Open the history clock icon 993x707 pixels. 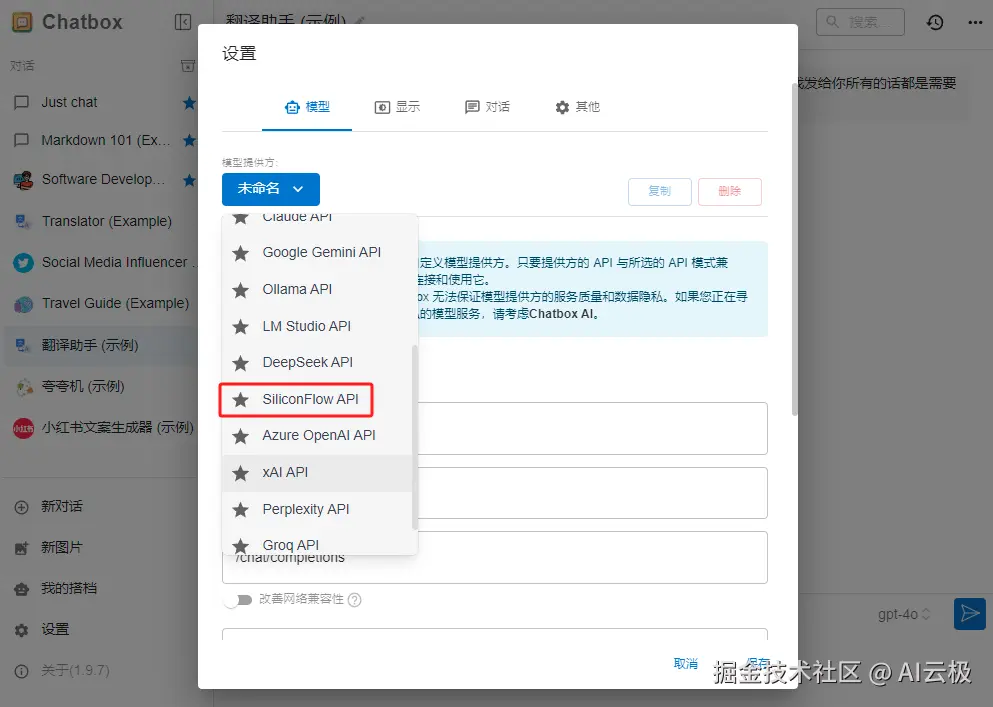click(x=935, y=22)
